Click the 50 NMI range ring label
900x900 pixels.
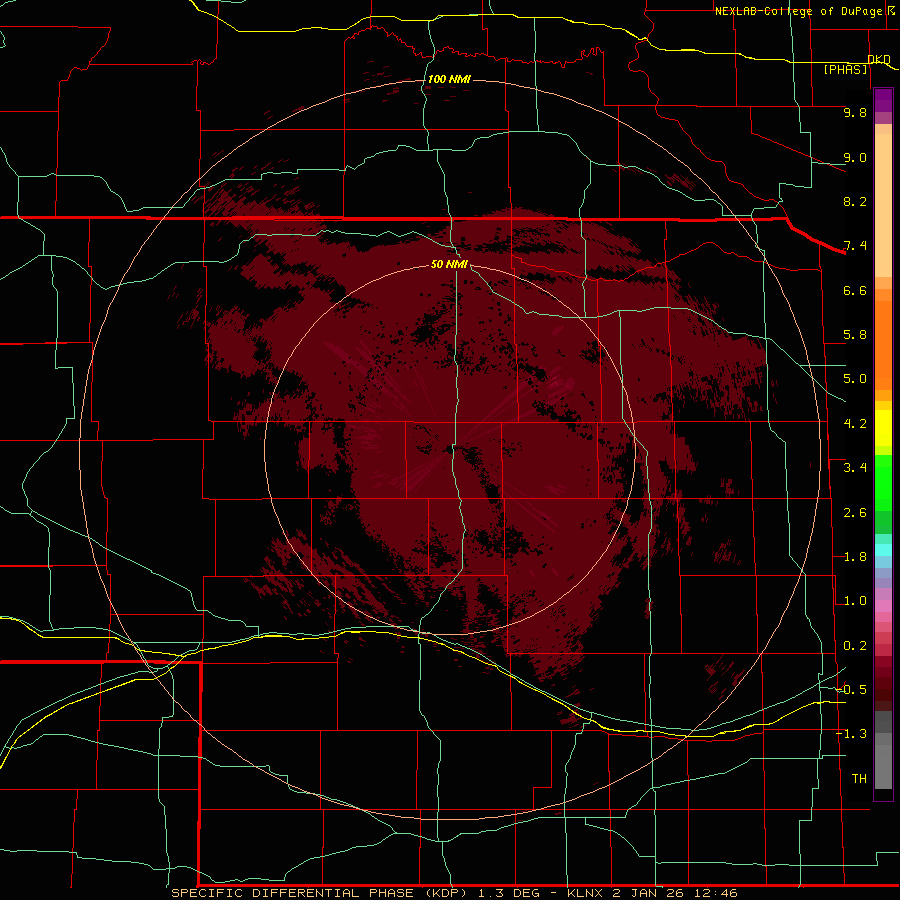coord(449,264)
